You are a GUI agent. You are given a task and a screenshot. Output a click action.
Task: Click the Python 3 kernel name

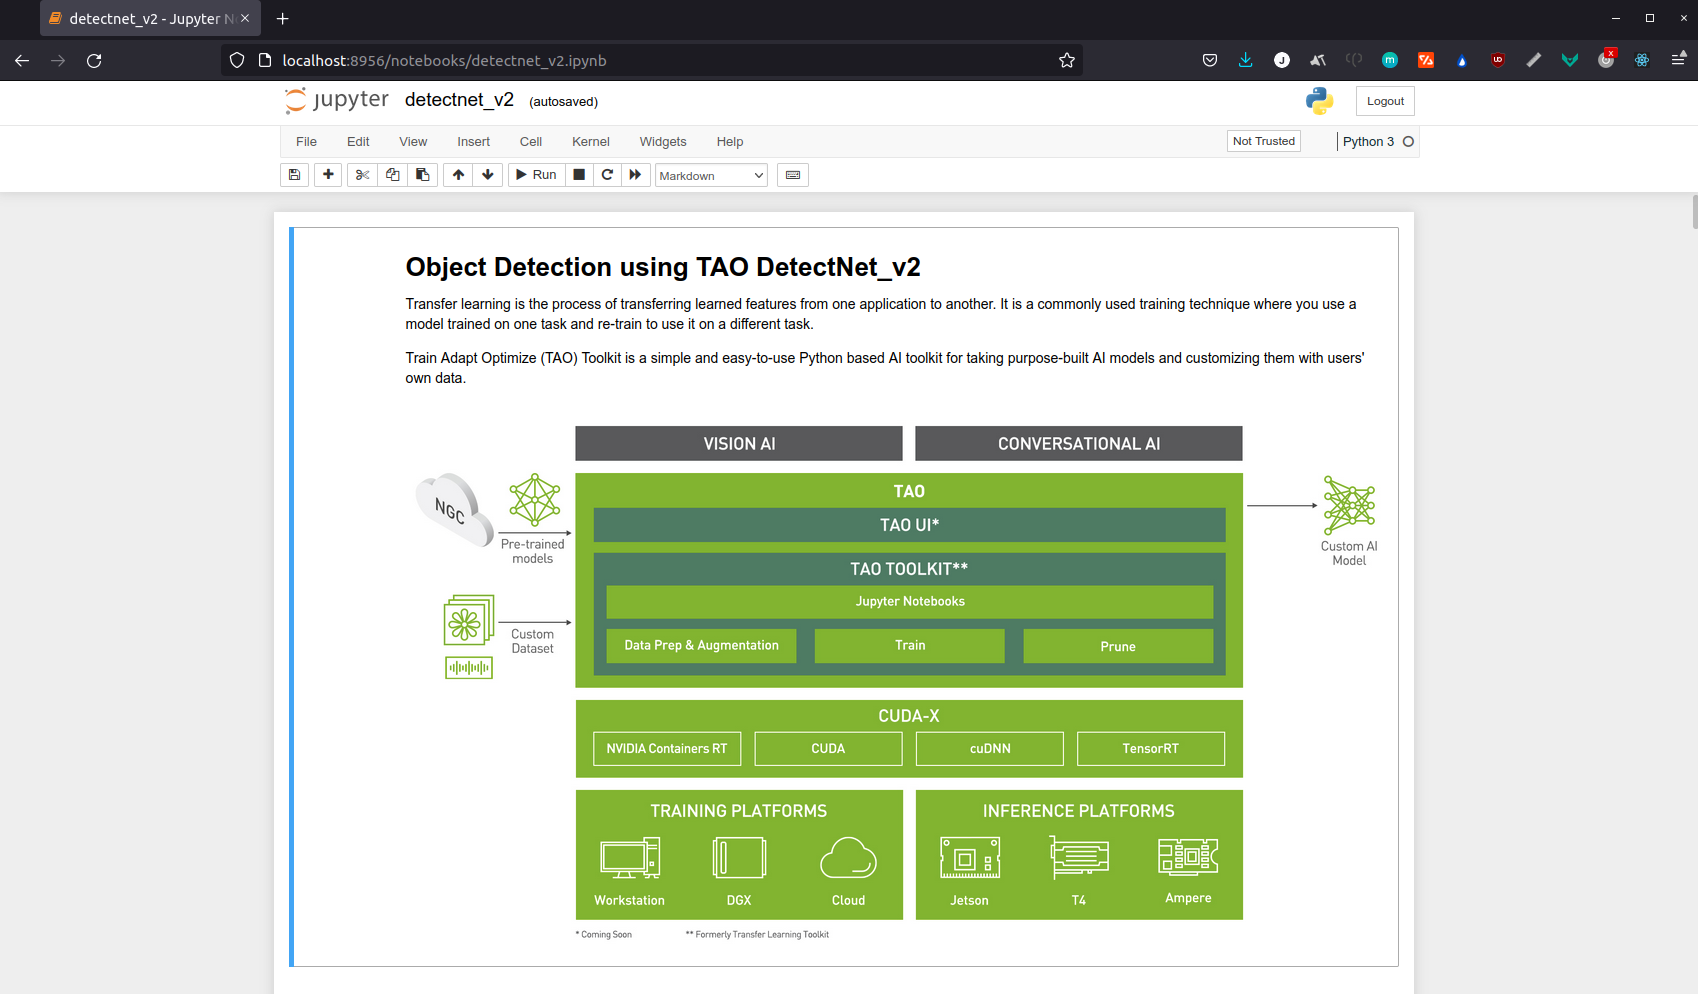(1368, 142)
